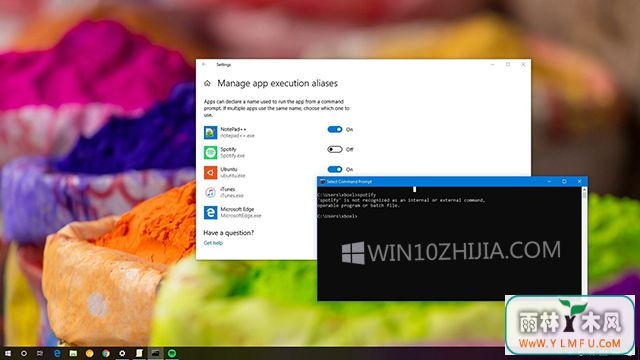This screenshot has width=640, height=360.
Task: Switch to Command Prompt via its taskbar icon
Action: click(x=155, y=353)
